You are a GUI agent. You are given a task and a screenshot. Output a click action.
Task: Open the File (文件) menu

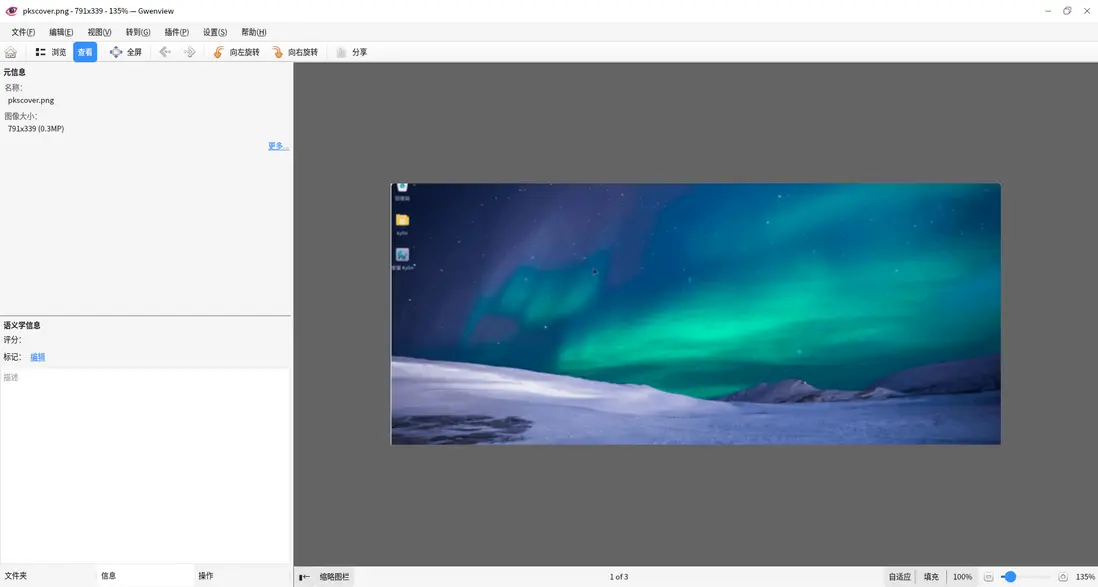[x=23, y=32]
